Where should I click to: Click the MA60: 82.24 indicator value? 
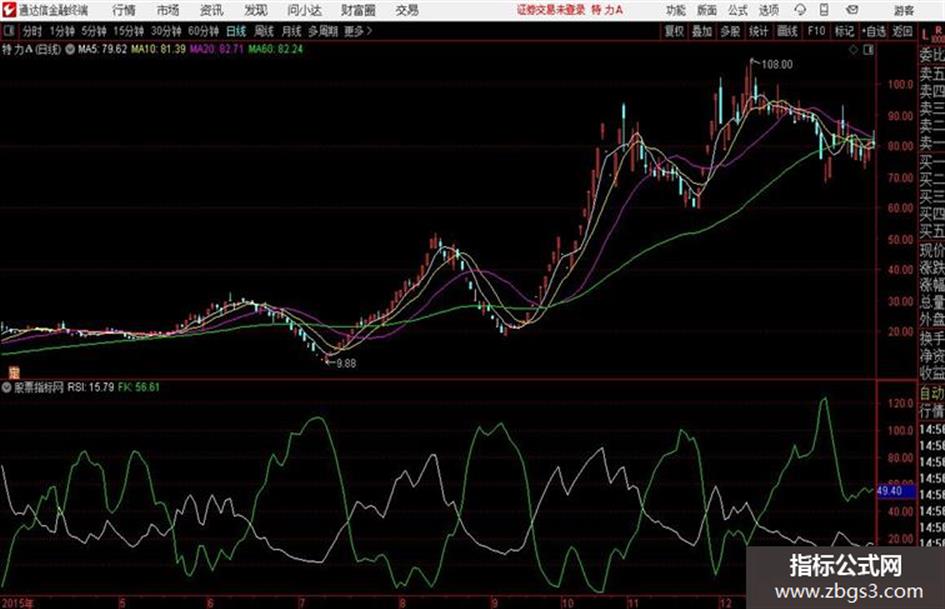point(275,49)
